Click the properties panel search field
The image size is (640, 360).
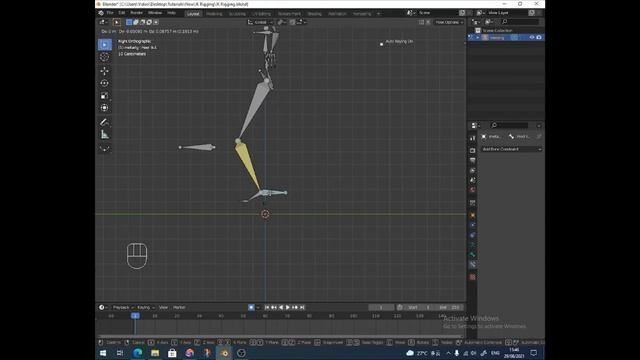pos(509,125)
